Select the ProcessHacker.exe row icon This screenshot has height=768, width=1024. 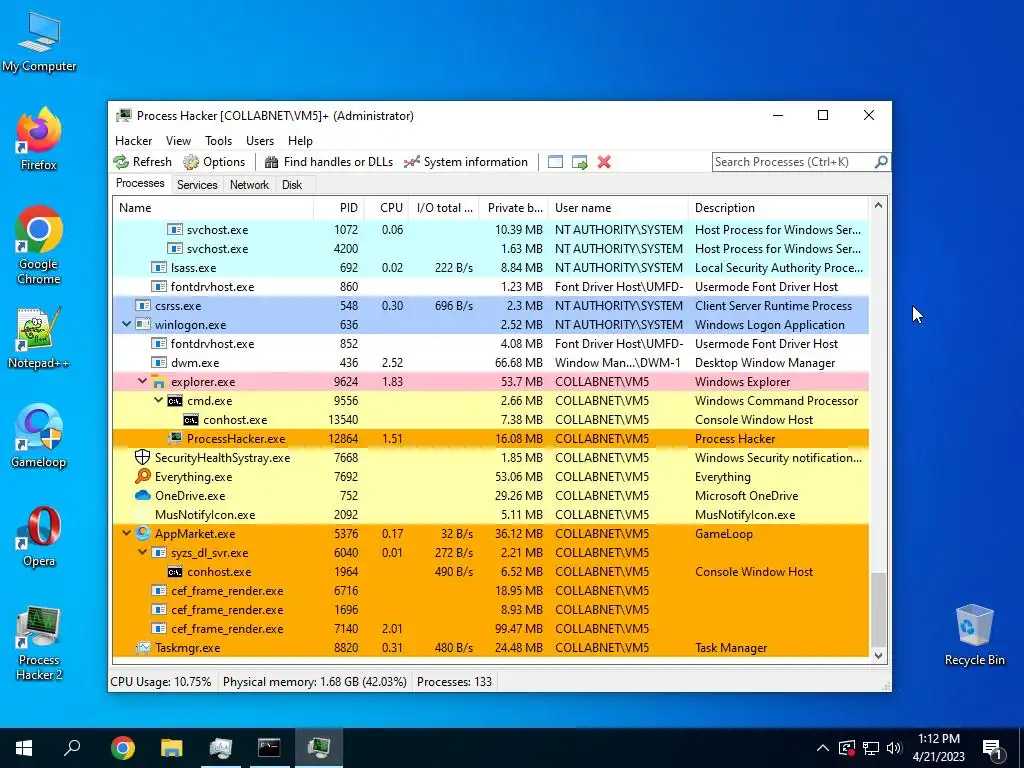[174, 439]
